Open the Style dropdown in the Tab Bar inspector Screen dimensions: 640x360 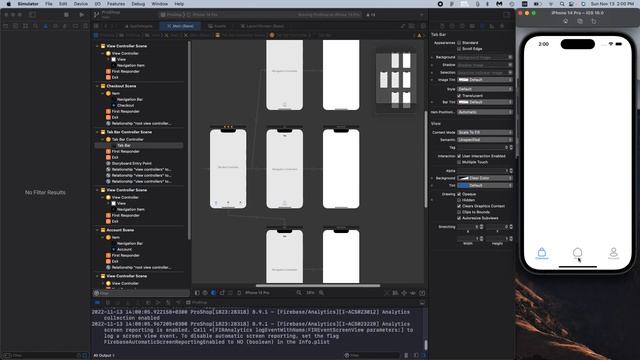[x=484, y=89]
